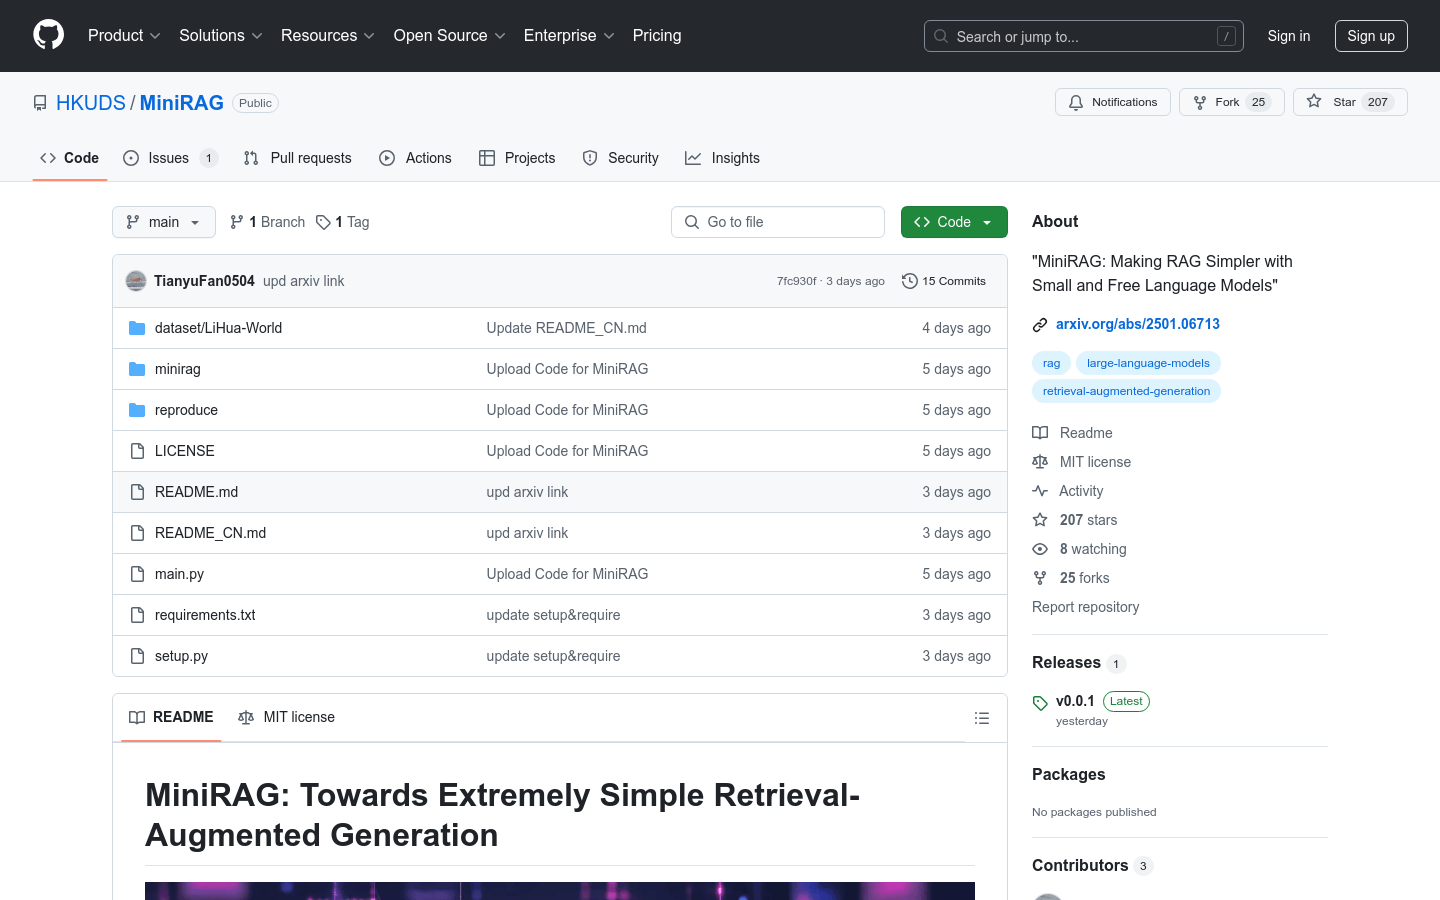The width and height of the screenshot is (1440, 900).
Task: Click the large-language-models topic tag
Action: click(1148, 363)
